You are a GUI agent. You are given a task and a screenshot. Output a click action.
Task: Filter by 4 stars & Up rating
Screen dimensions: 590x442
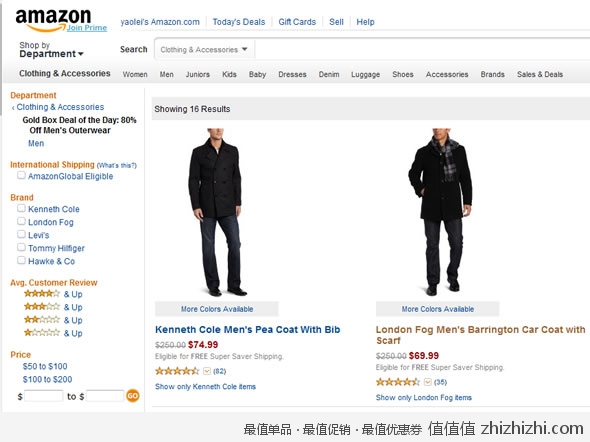[x=53, y=294]
